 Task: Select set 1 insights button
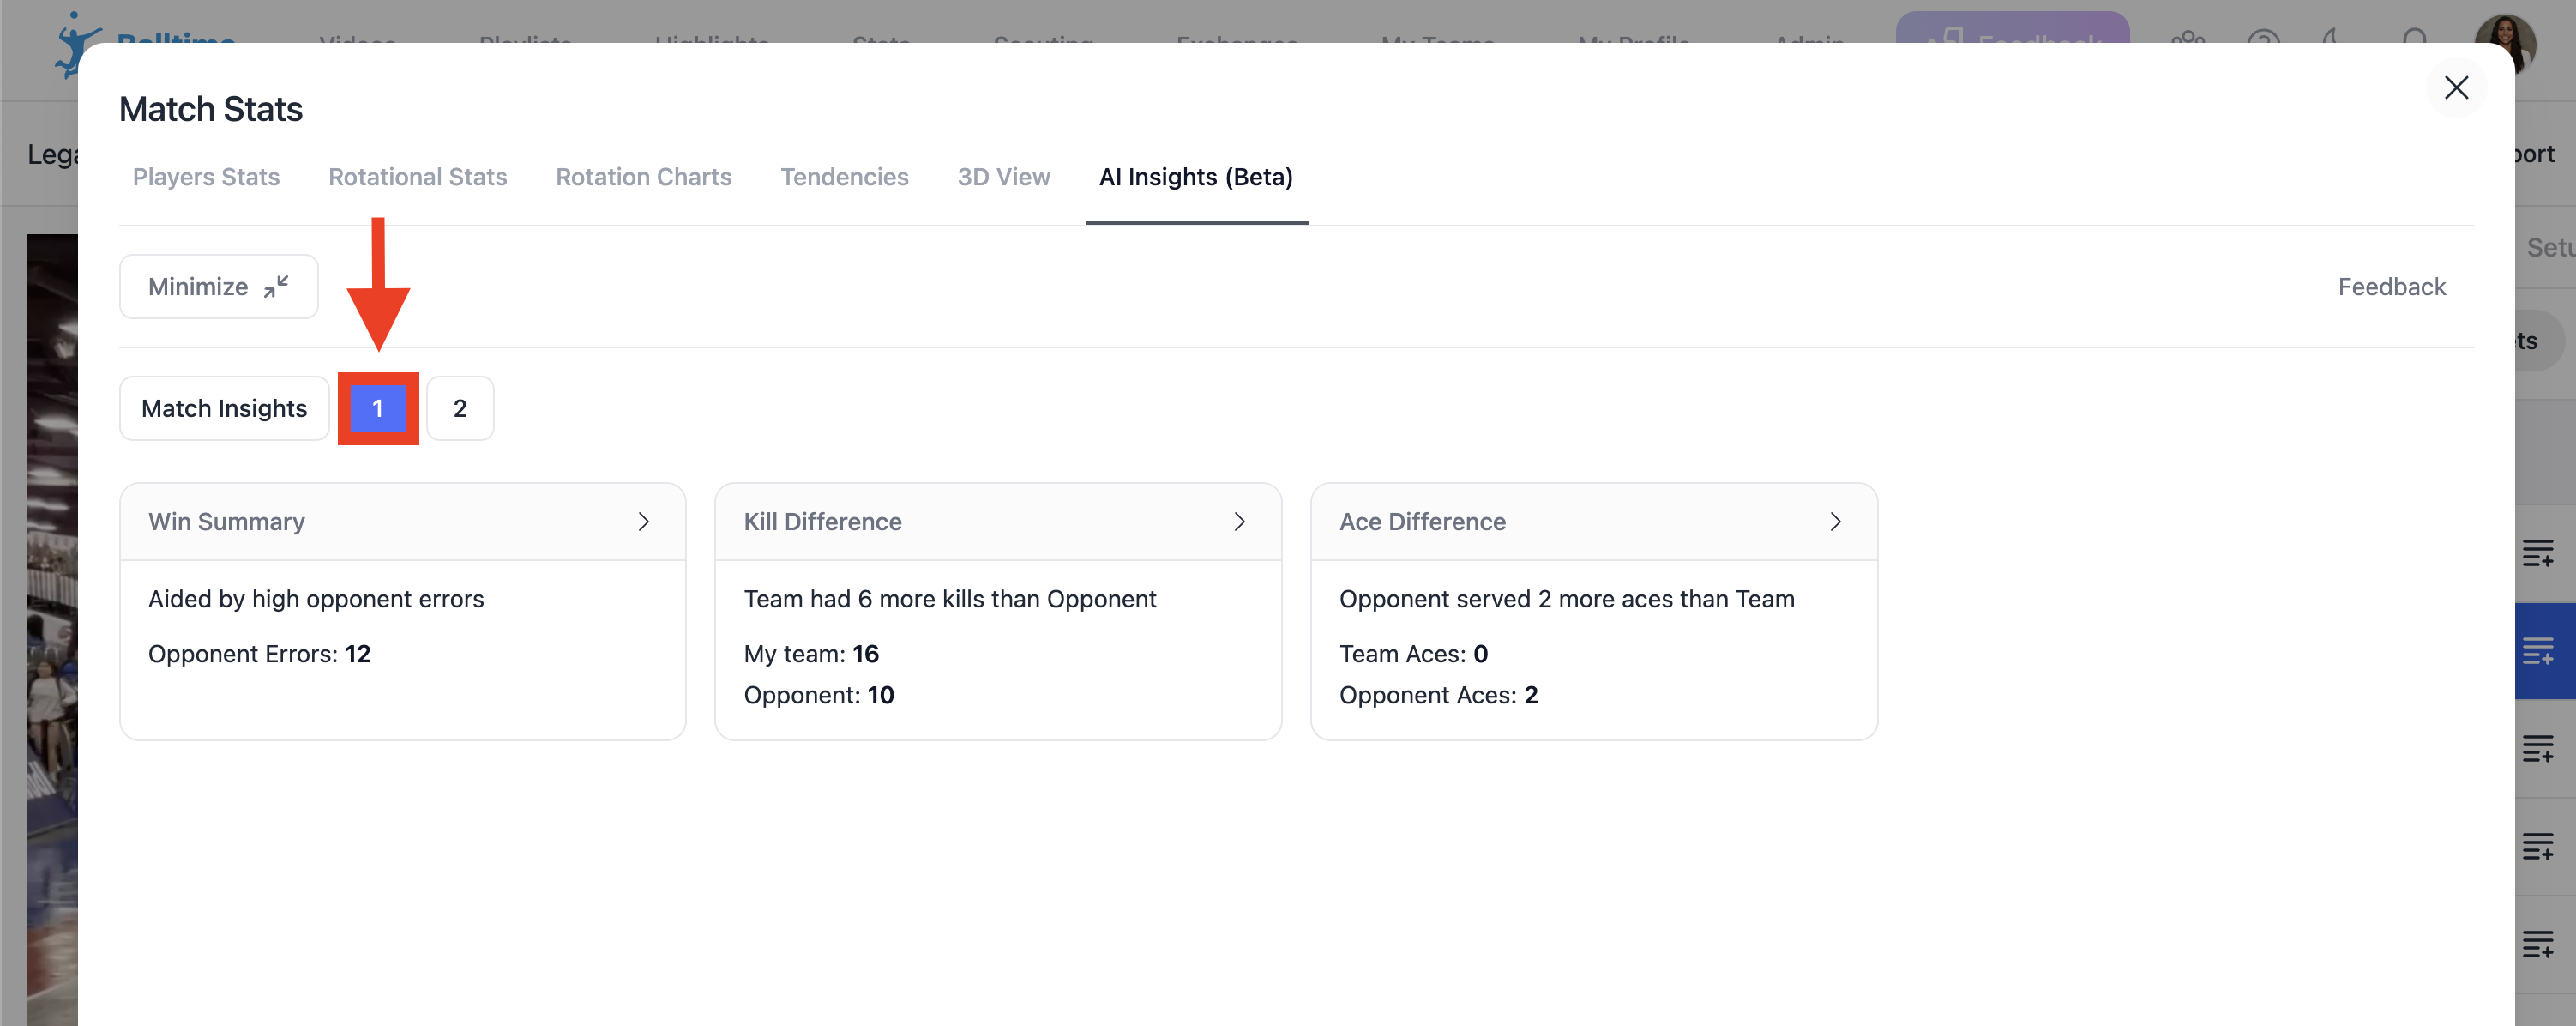(x=378, y=408)
